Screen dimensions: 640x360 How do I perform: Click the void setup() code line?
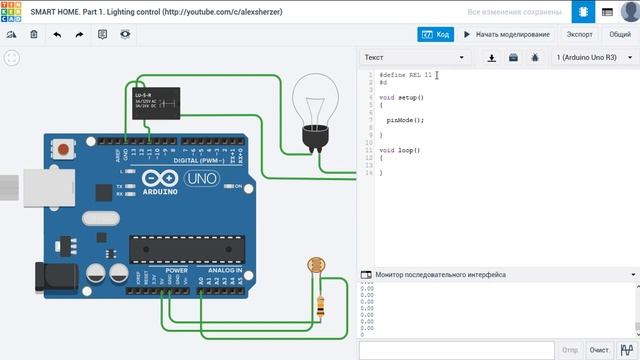coord(402,98)
